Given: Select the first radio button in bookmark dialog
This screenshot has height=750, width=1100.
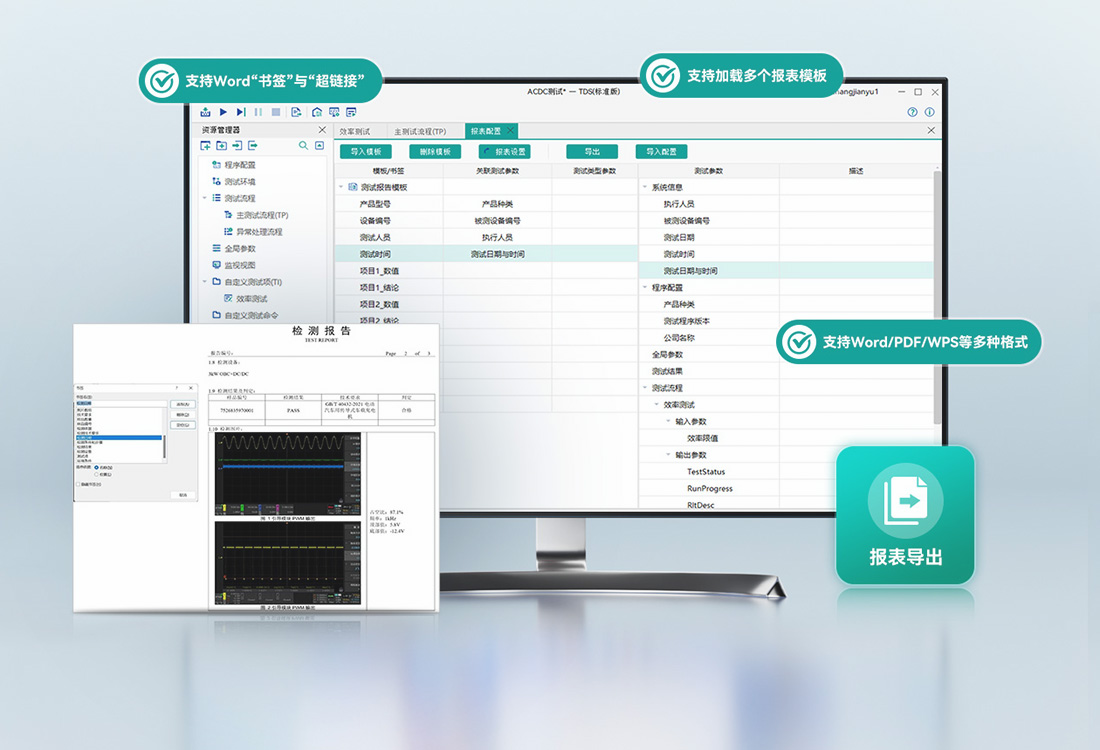Looking at the screenshot, I should click(96, 467).
